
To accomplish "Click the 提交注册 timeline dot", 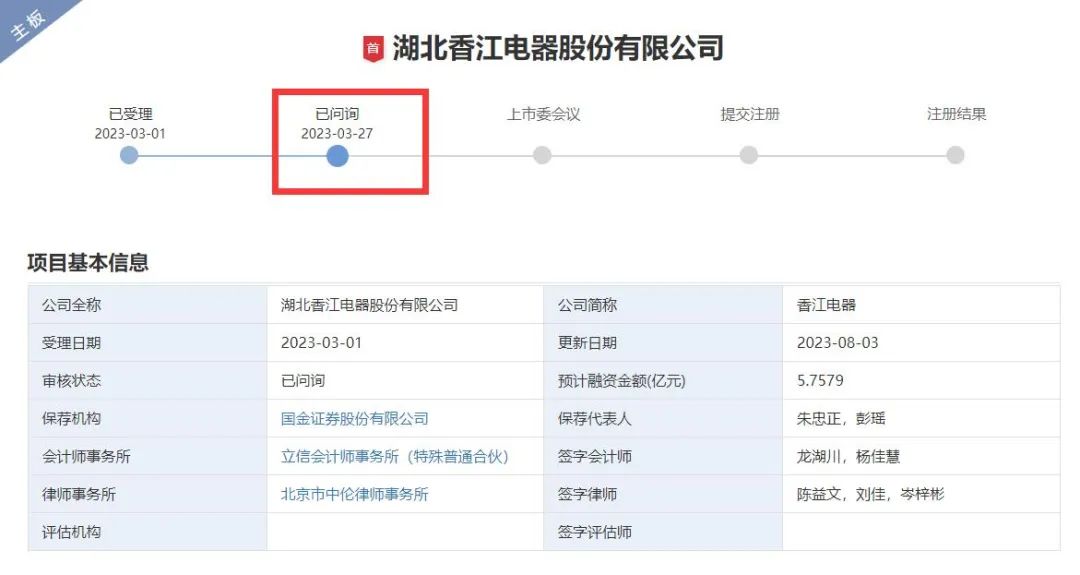I will click(x=749, y=155).
